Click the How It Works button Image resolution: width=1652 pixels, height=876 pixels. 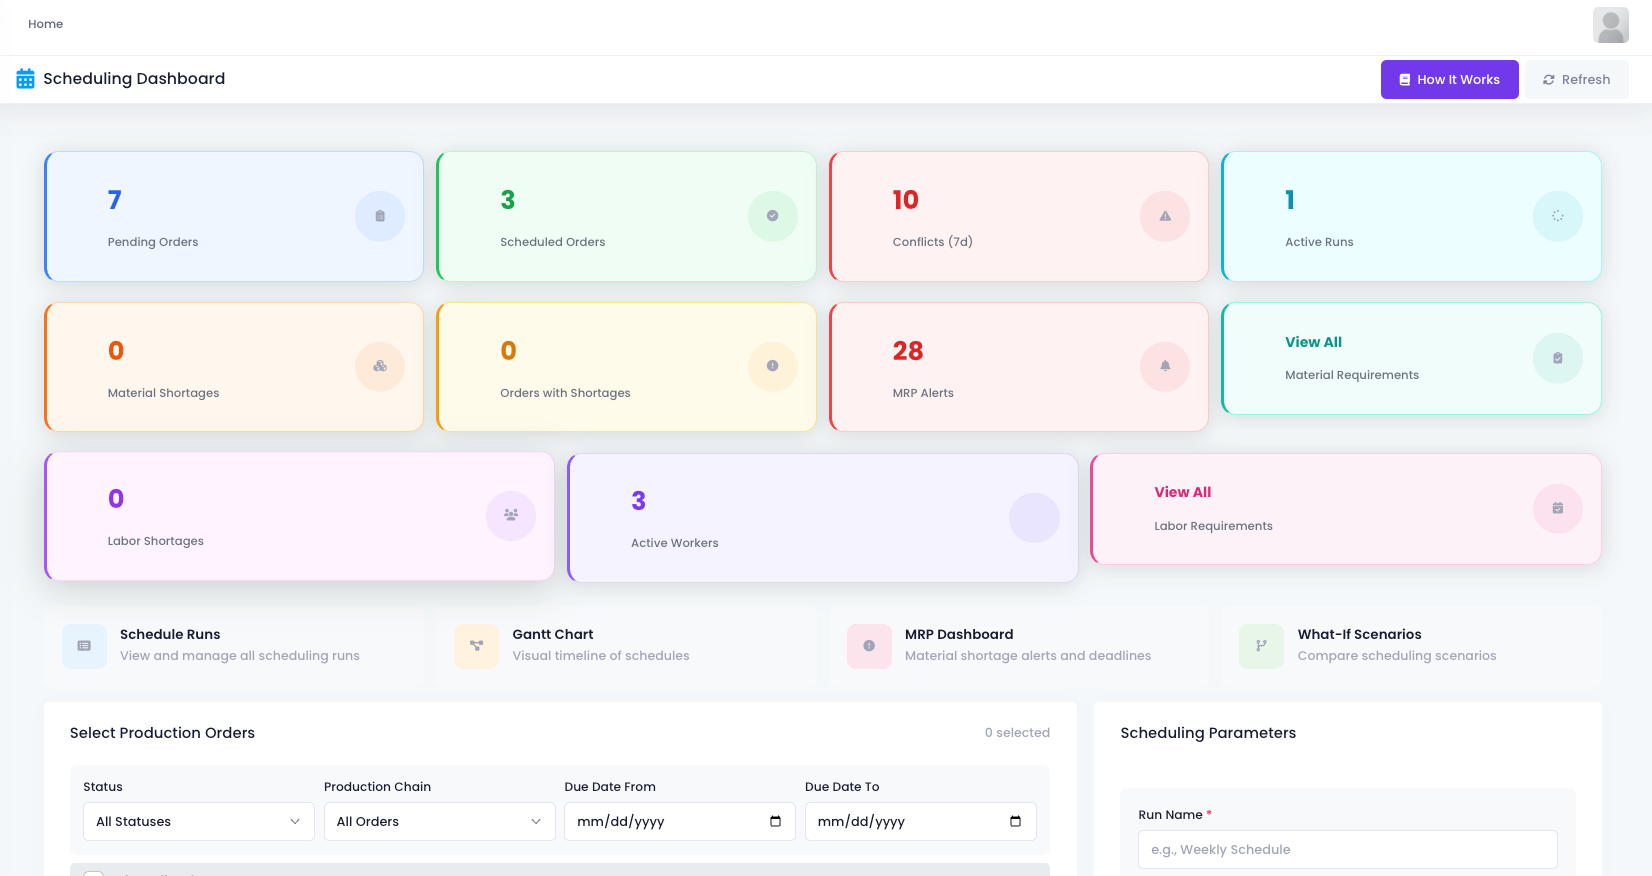pyautogui.click(x=1449, y=80)
